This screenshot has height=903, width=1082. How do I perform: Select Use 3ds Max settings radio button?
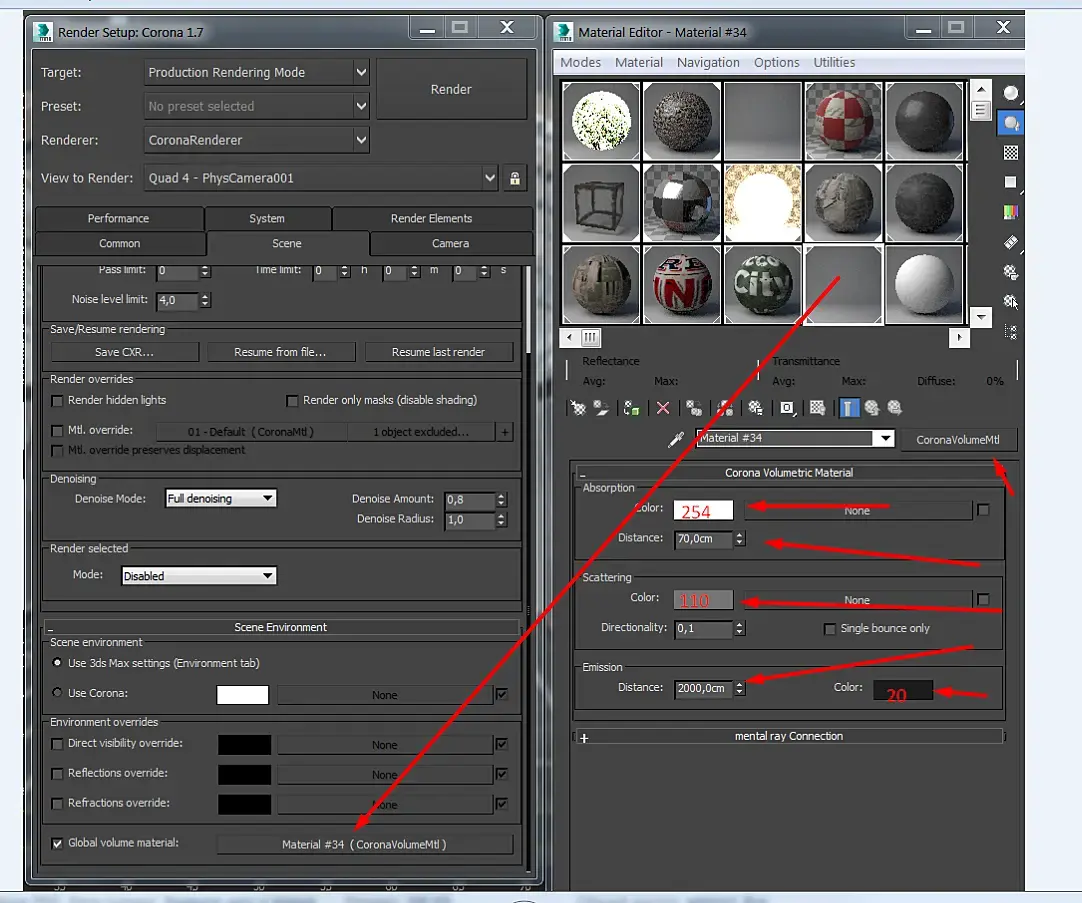pos(57,662)
